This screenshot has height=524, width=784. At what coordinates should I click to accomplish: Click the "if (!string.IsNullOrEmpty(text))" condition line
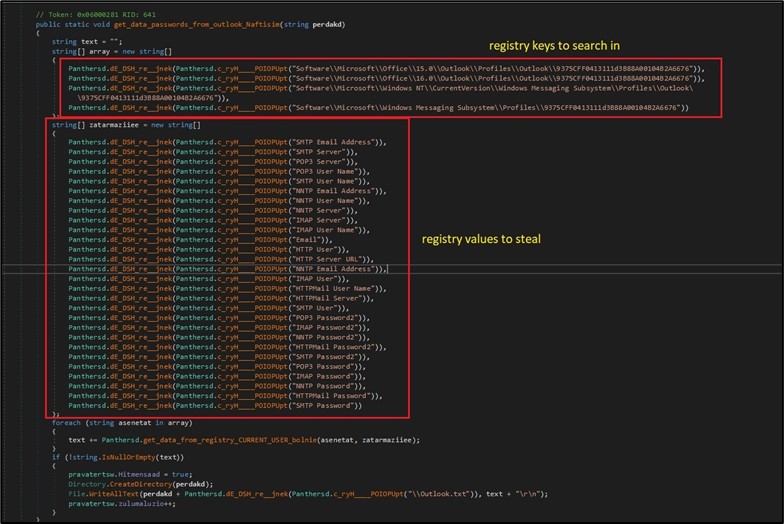(x=118, y=457)
